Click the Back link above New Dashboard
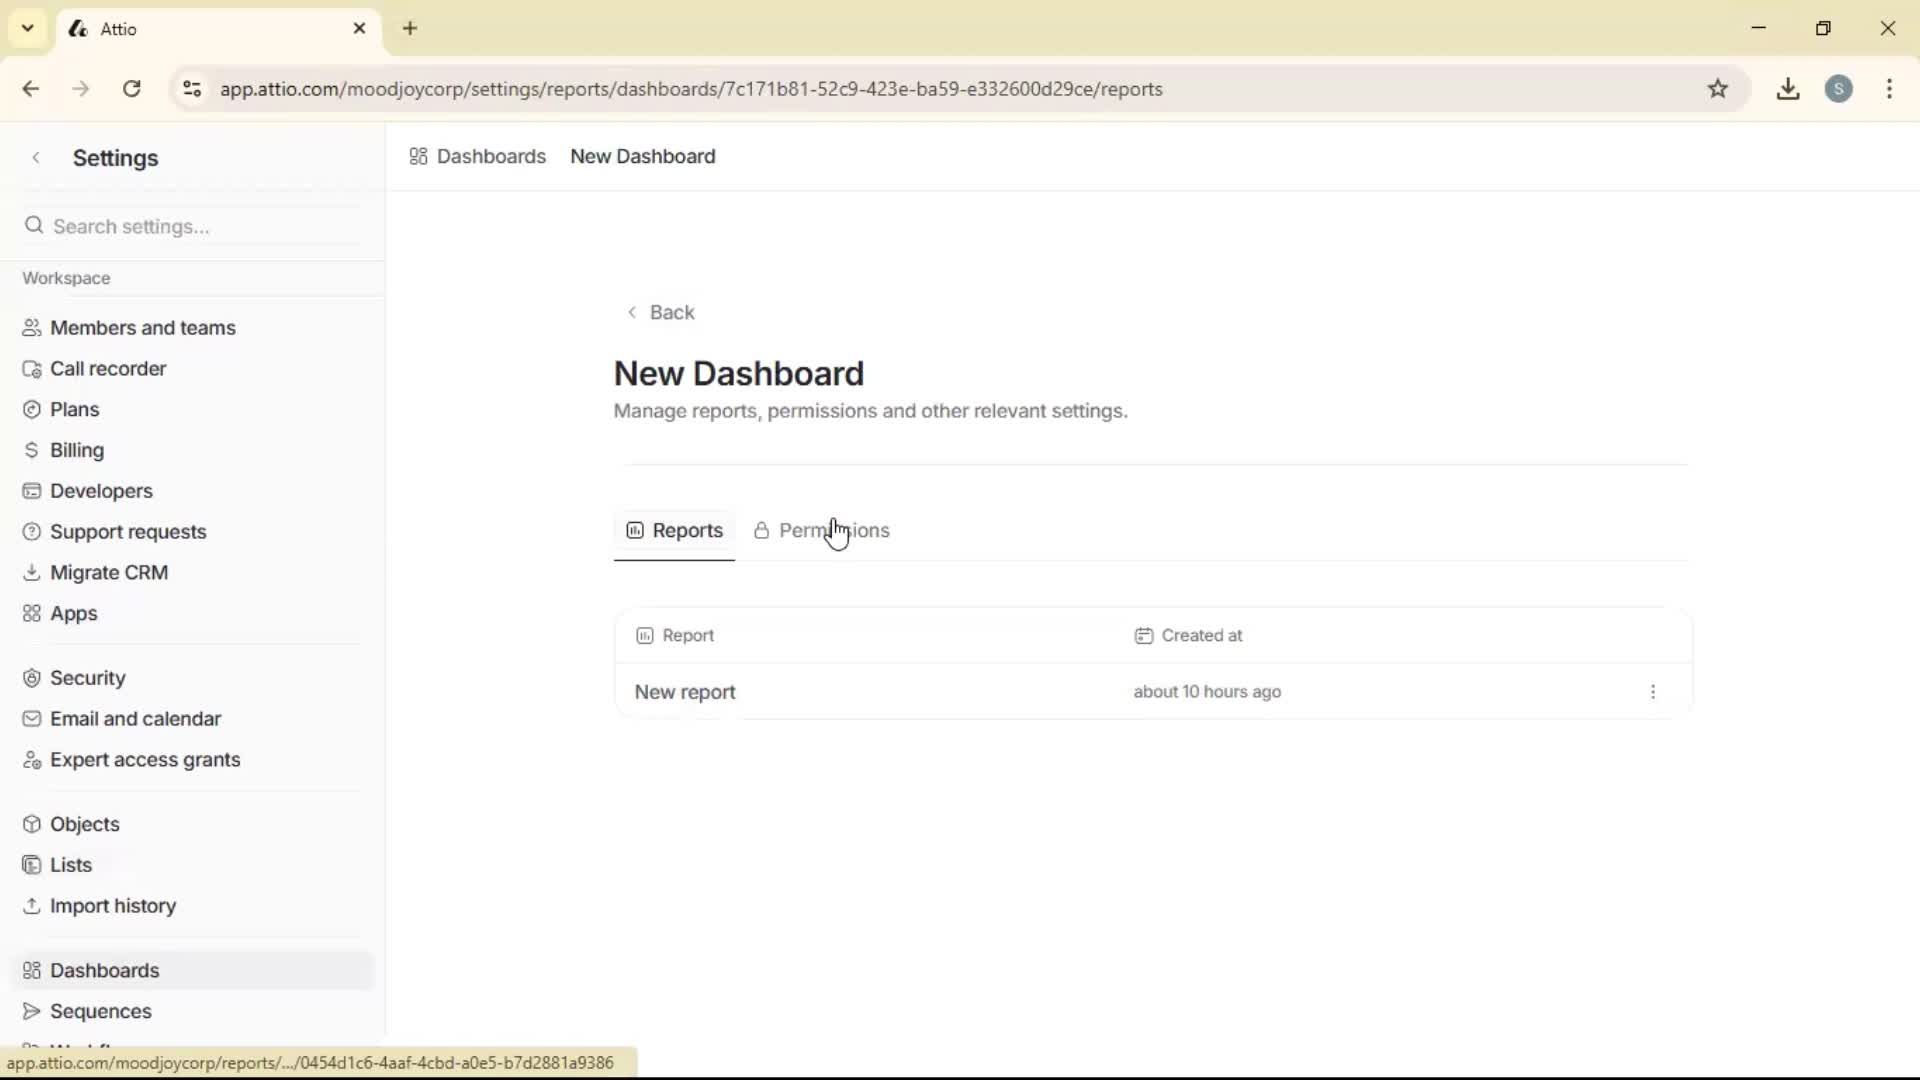Screen dimensions: 1920x1080 click(x=662, y=312)
